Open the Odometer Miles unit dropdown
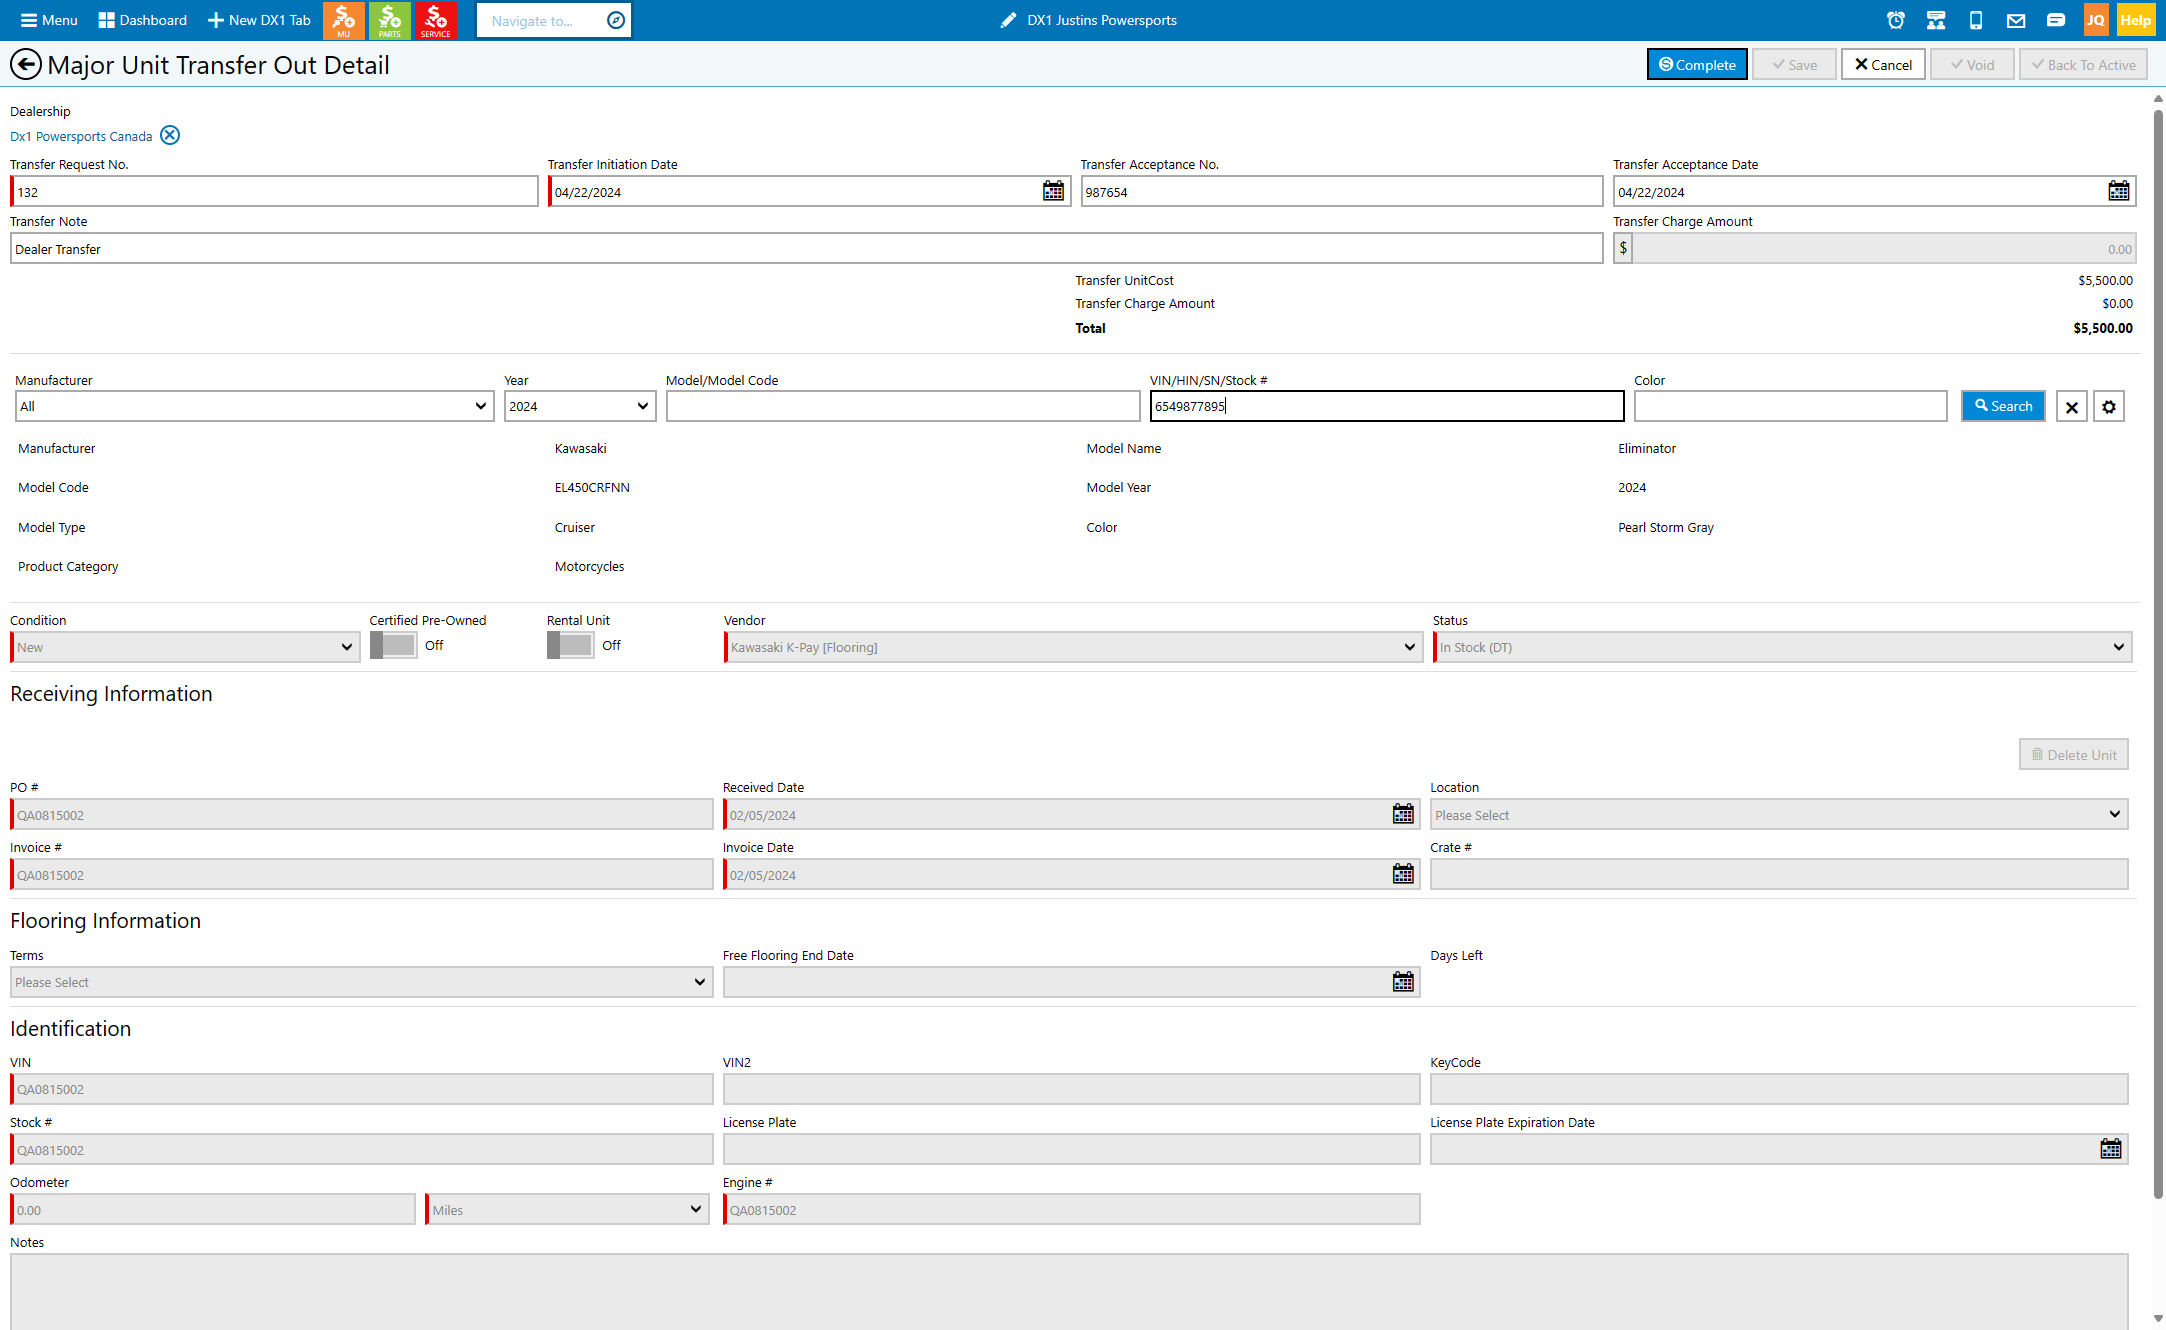This screenshot has height=1330, width=2166. (x=567, y=1209)
